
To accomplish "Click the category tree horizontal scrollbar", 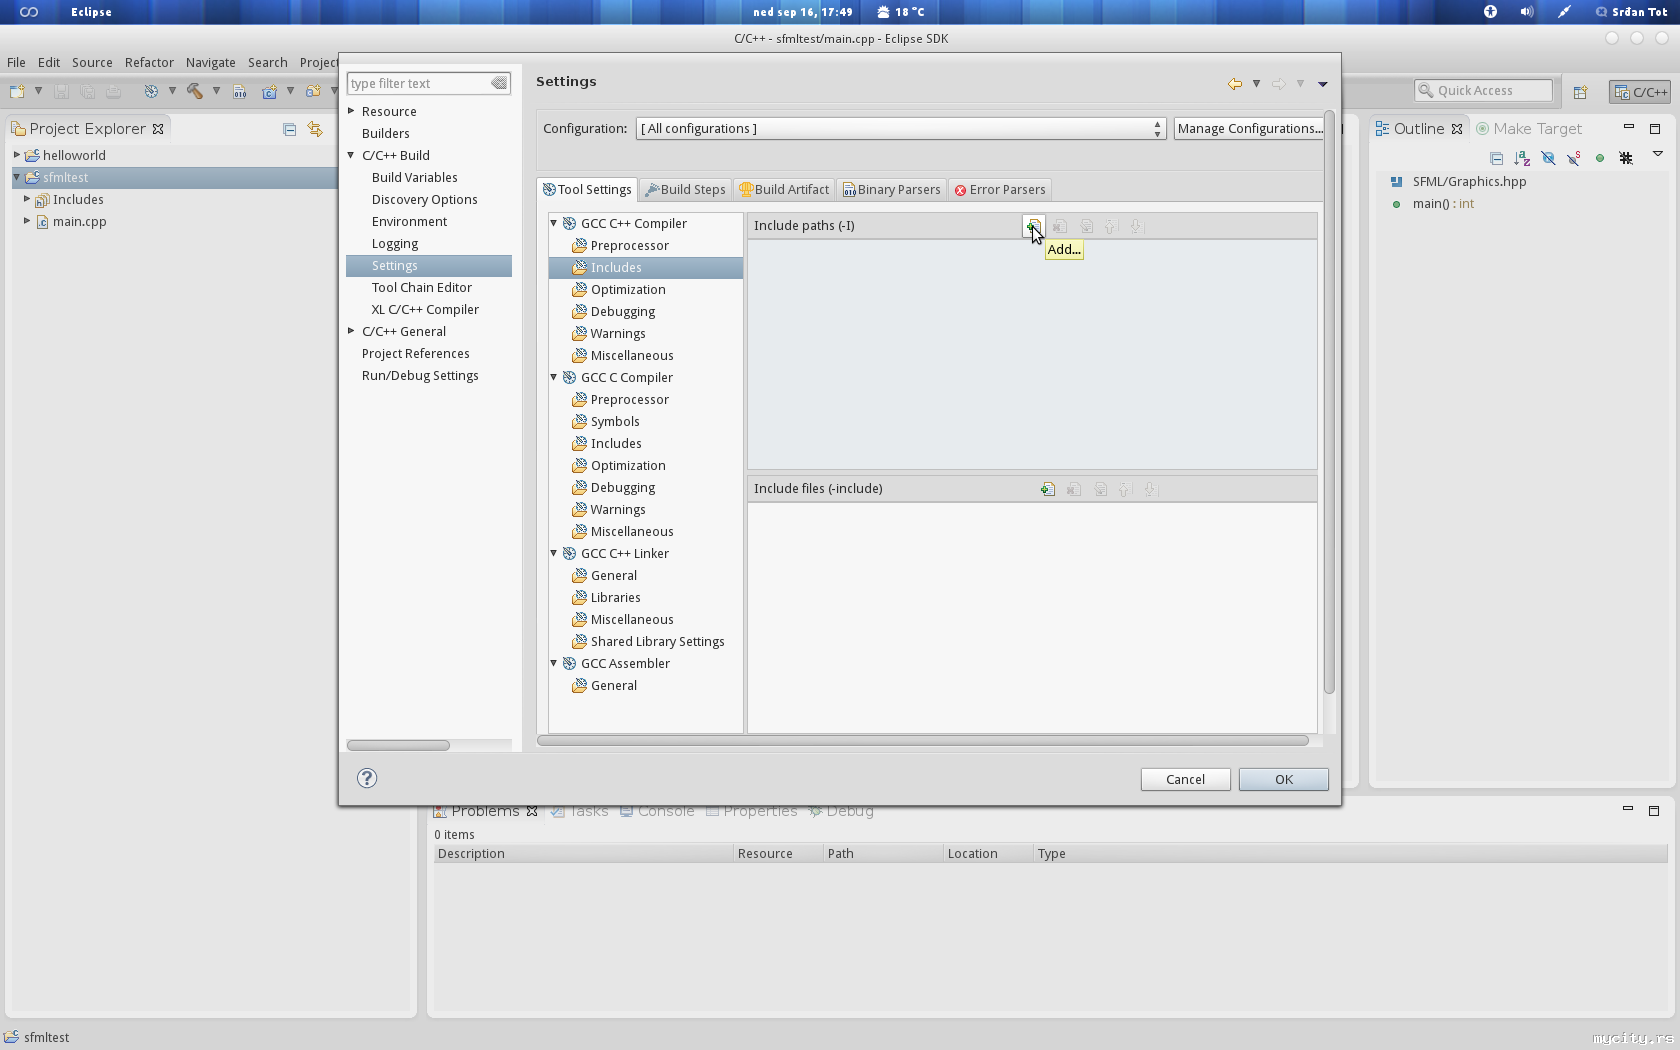I will pyautogui.click(x=398, y=745).
